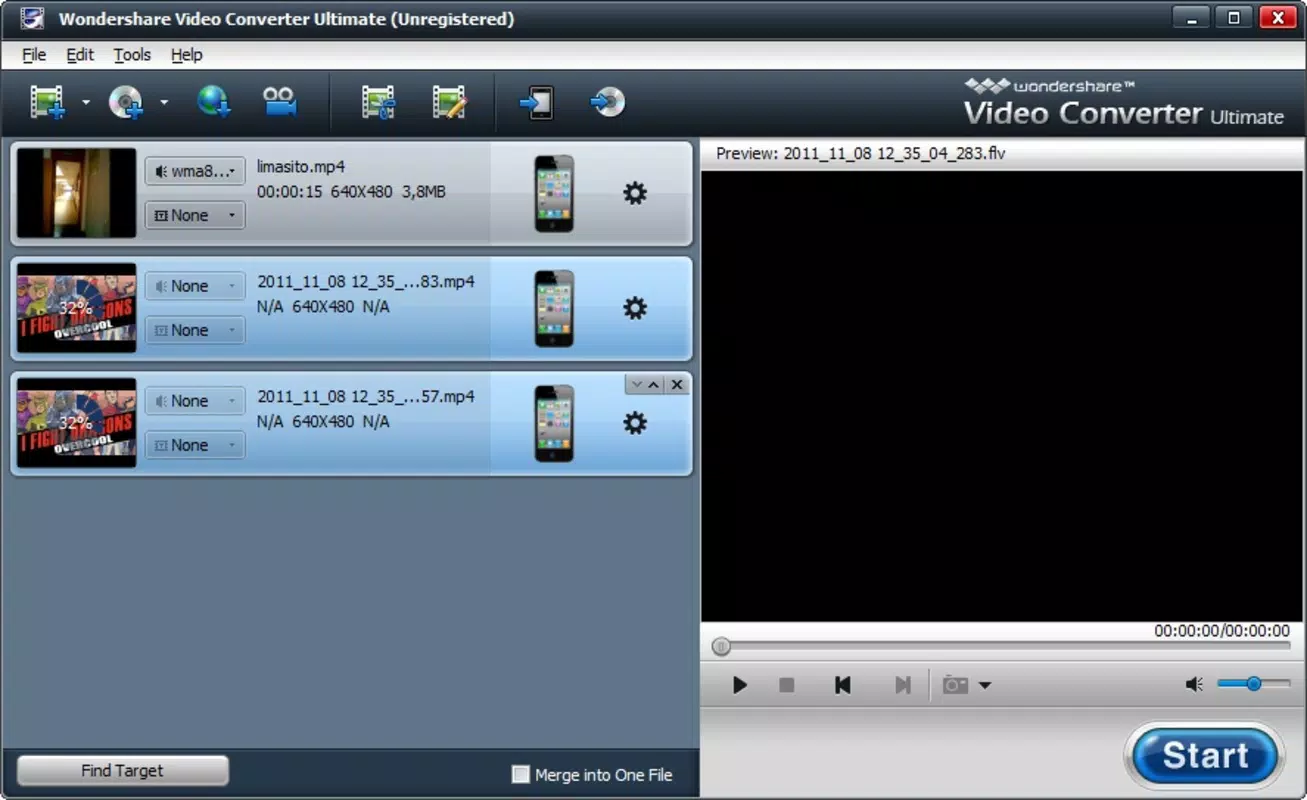The image size is (1307, 800).
Task: Select iPhone output format for limasito.mp4
Action: [x=554, y=193]
